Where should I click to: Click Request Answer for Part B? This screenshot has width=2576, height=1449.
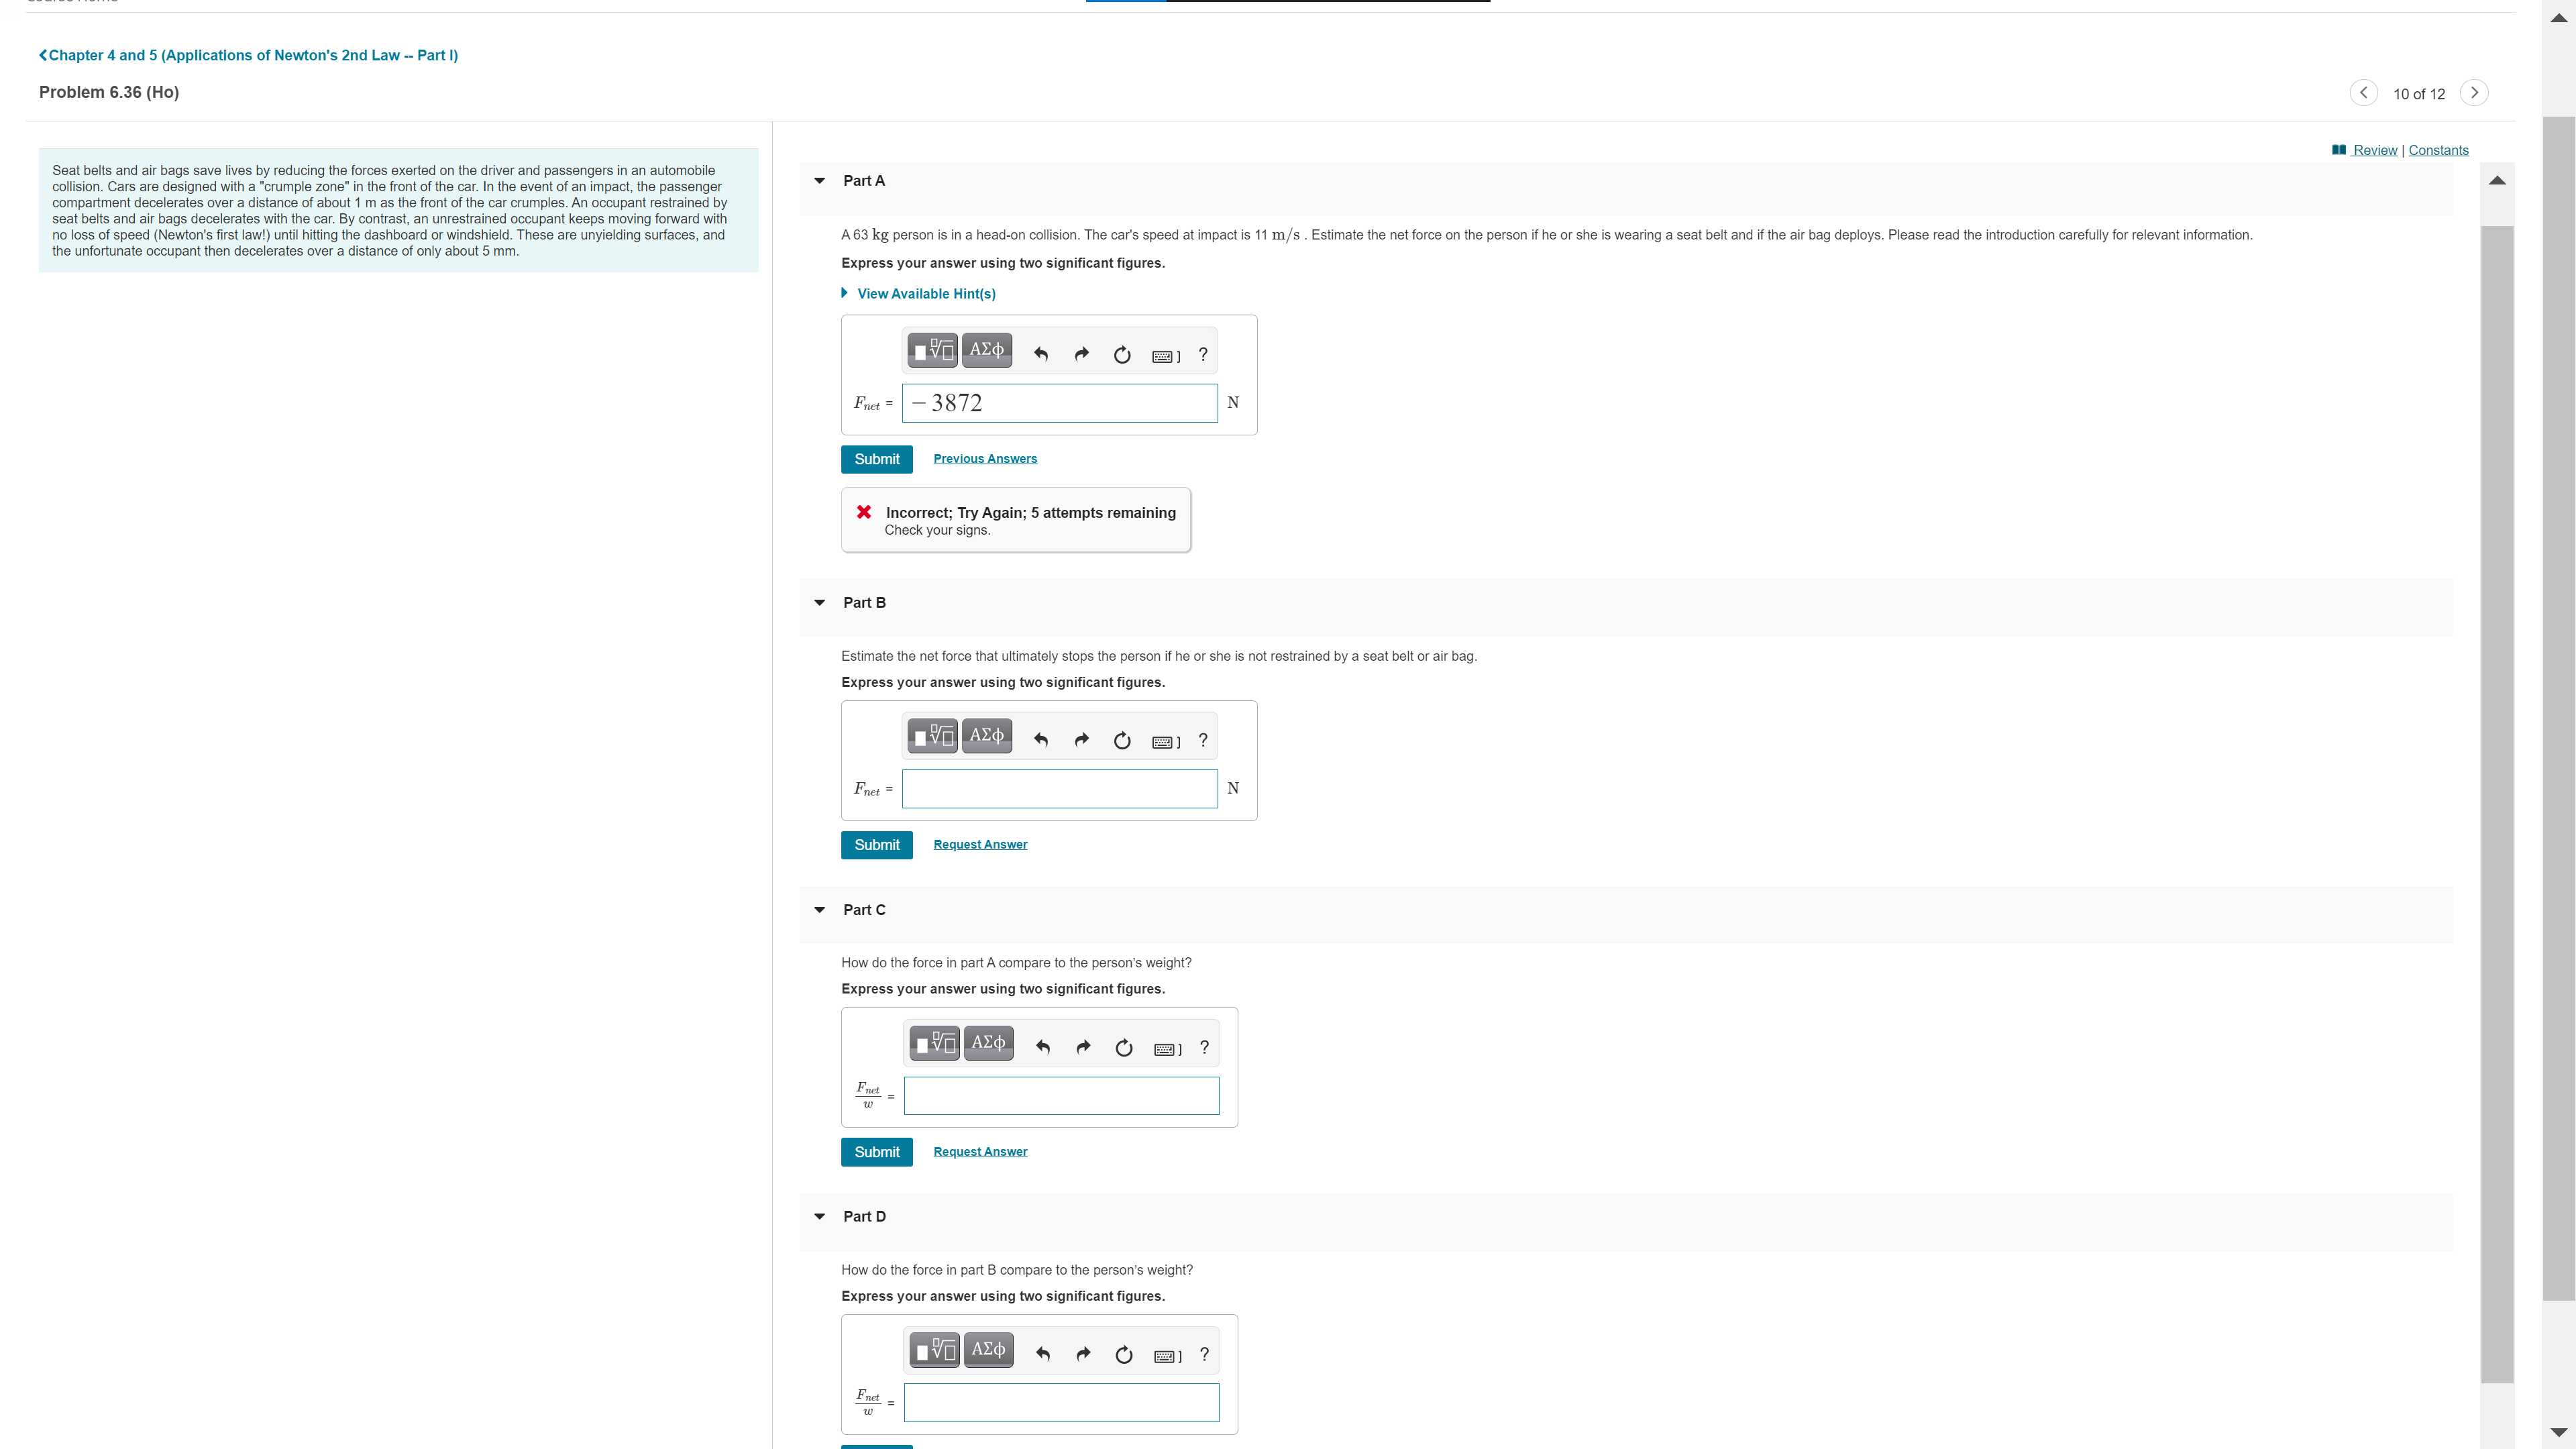[x=980, y=845]
